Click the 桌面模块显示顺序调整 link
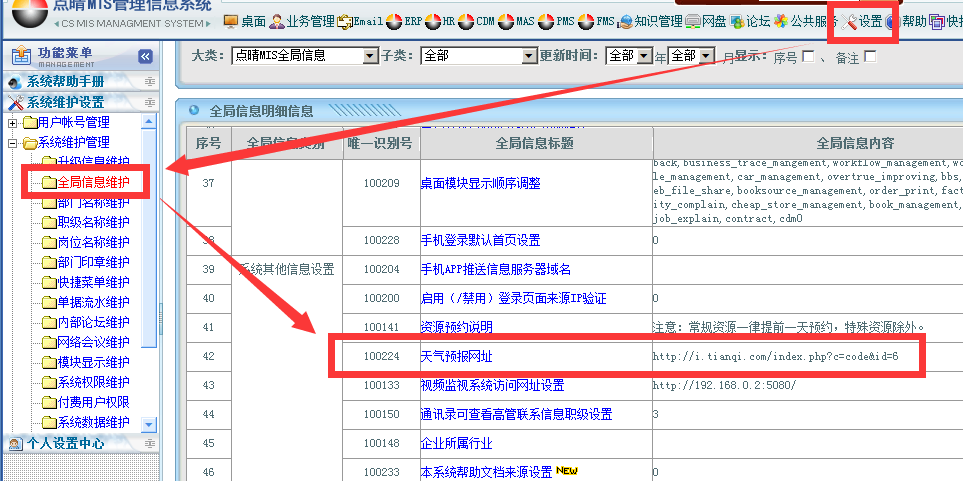Viewport: 963px width, 481px height. click(x=480, y=183)
